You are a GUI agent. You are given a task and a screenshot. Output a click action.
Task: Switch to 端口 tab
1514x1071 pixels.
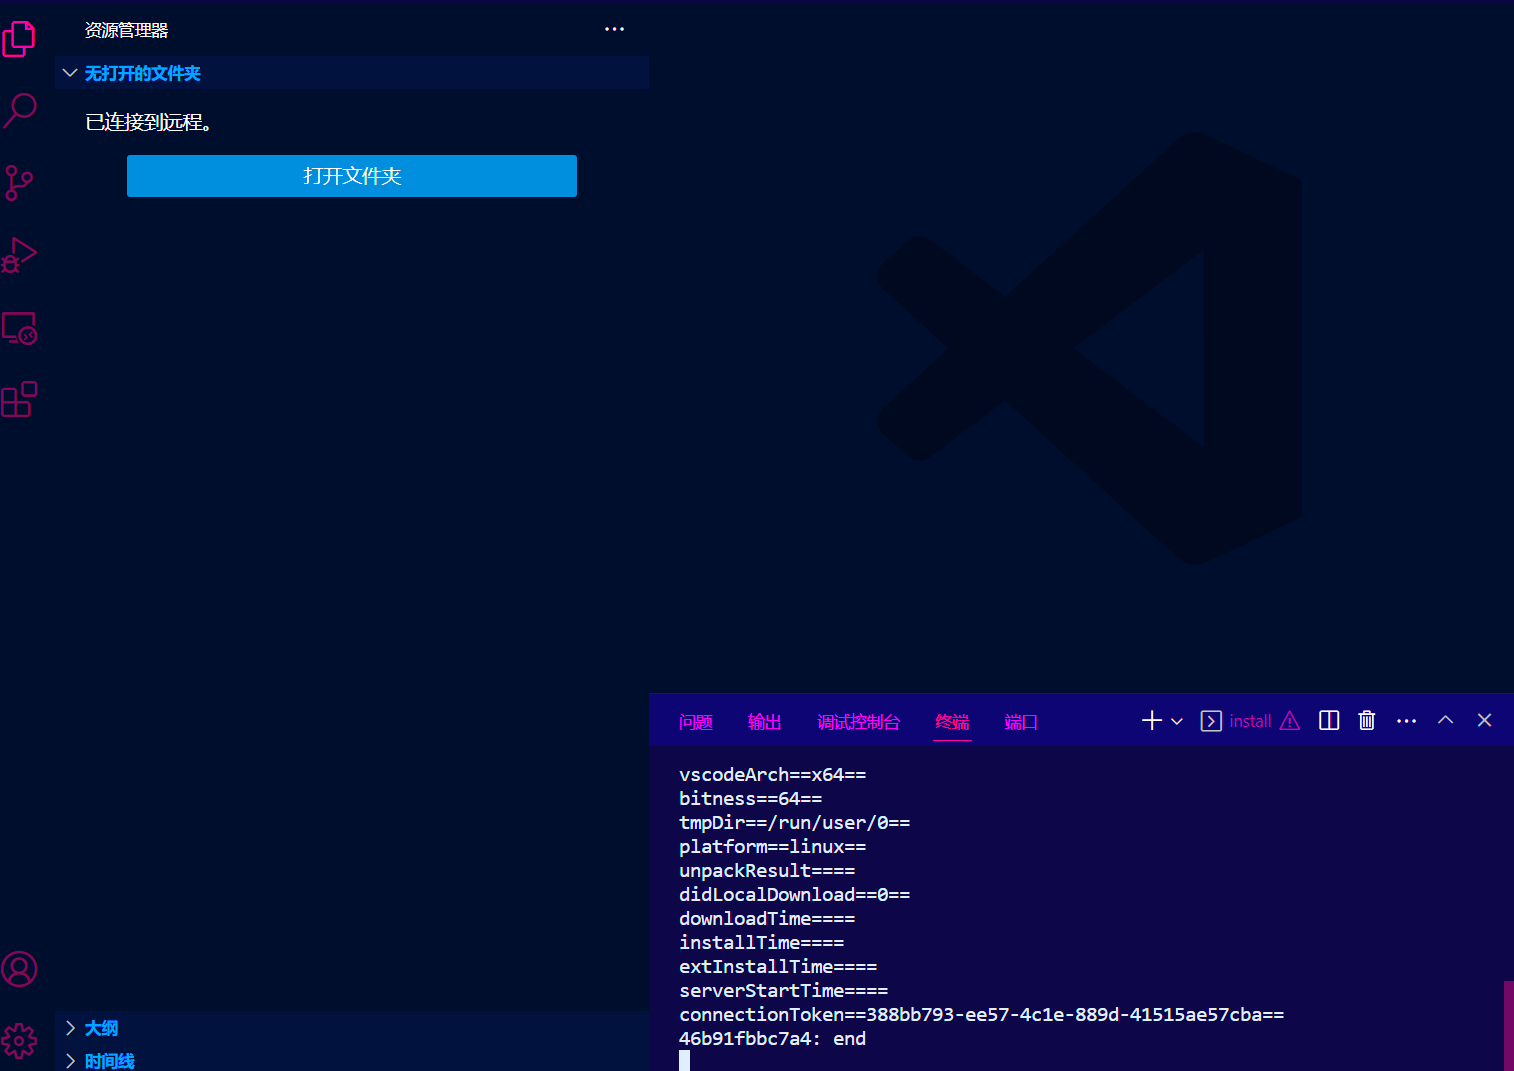coord(1021,722)
